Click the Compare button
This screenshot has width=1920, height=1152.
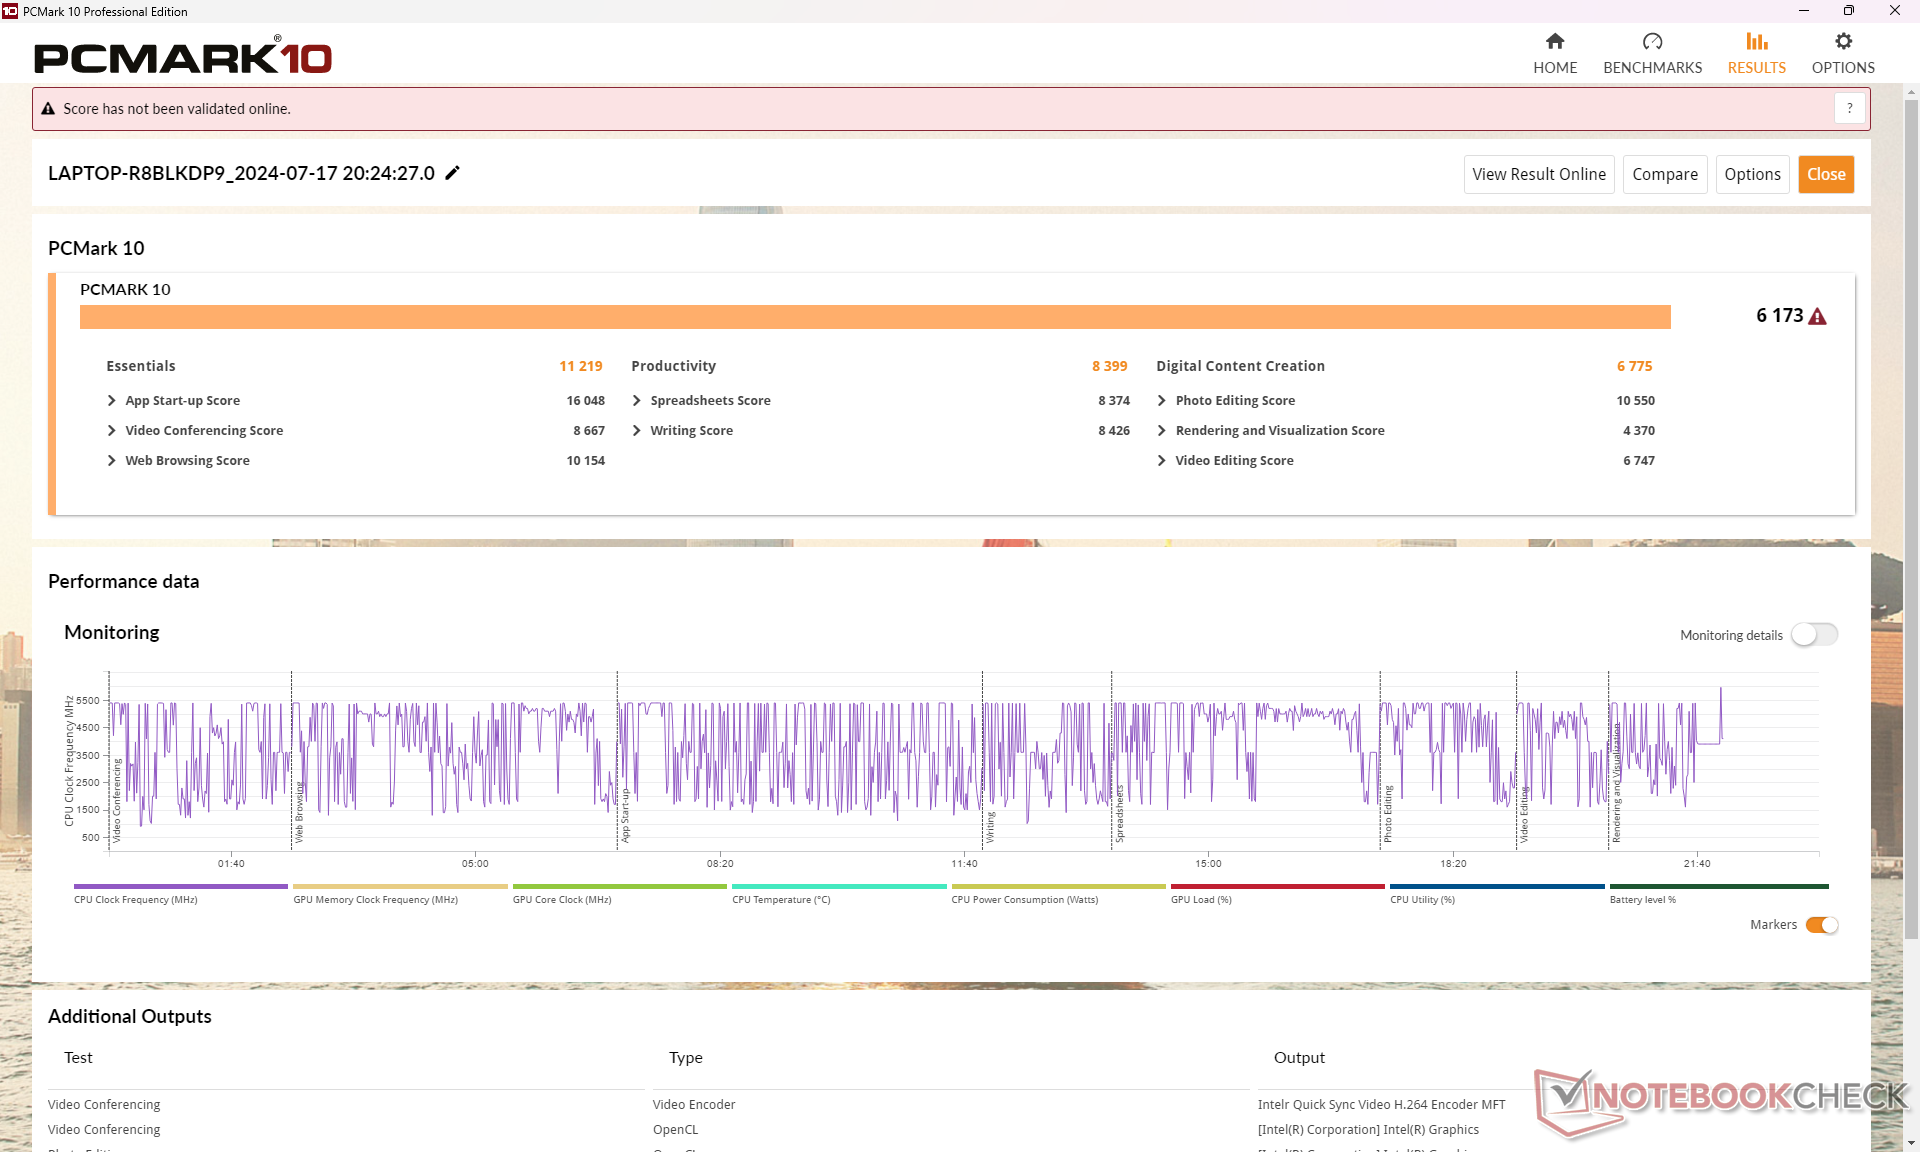(1664, 174)
